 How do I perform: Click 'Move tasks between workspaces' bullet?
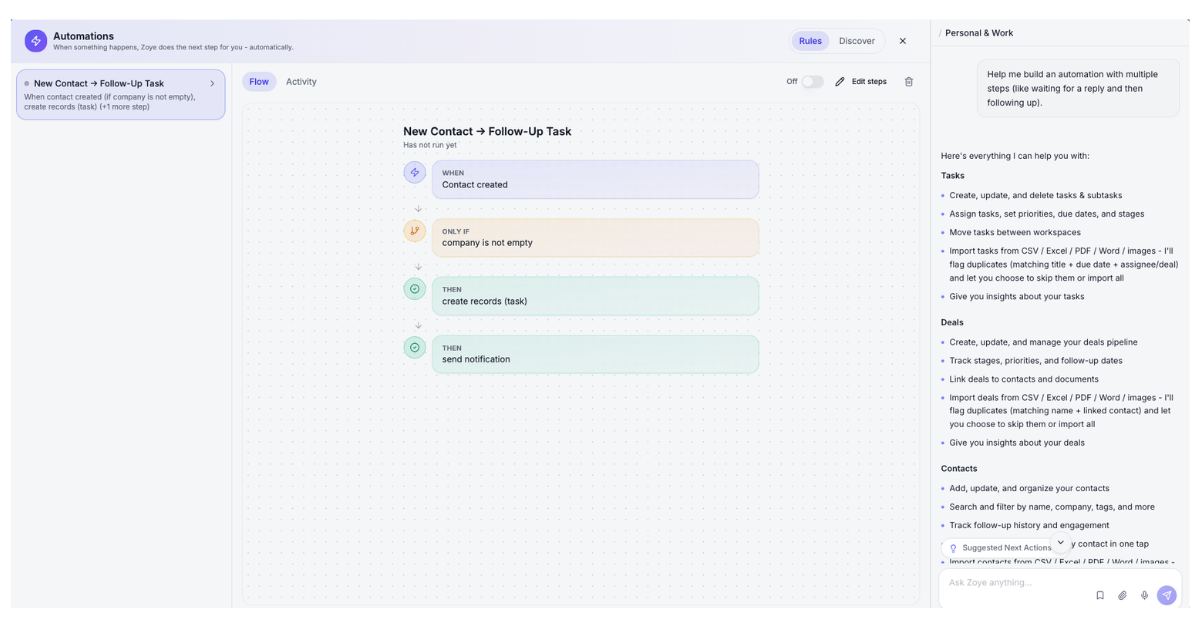(1015, 232)
